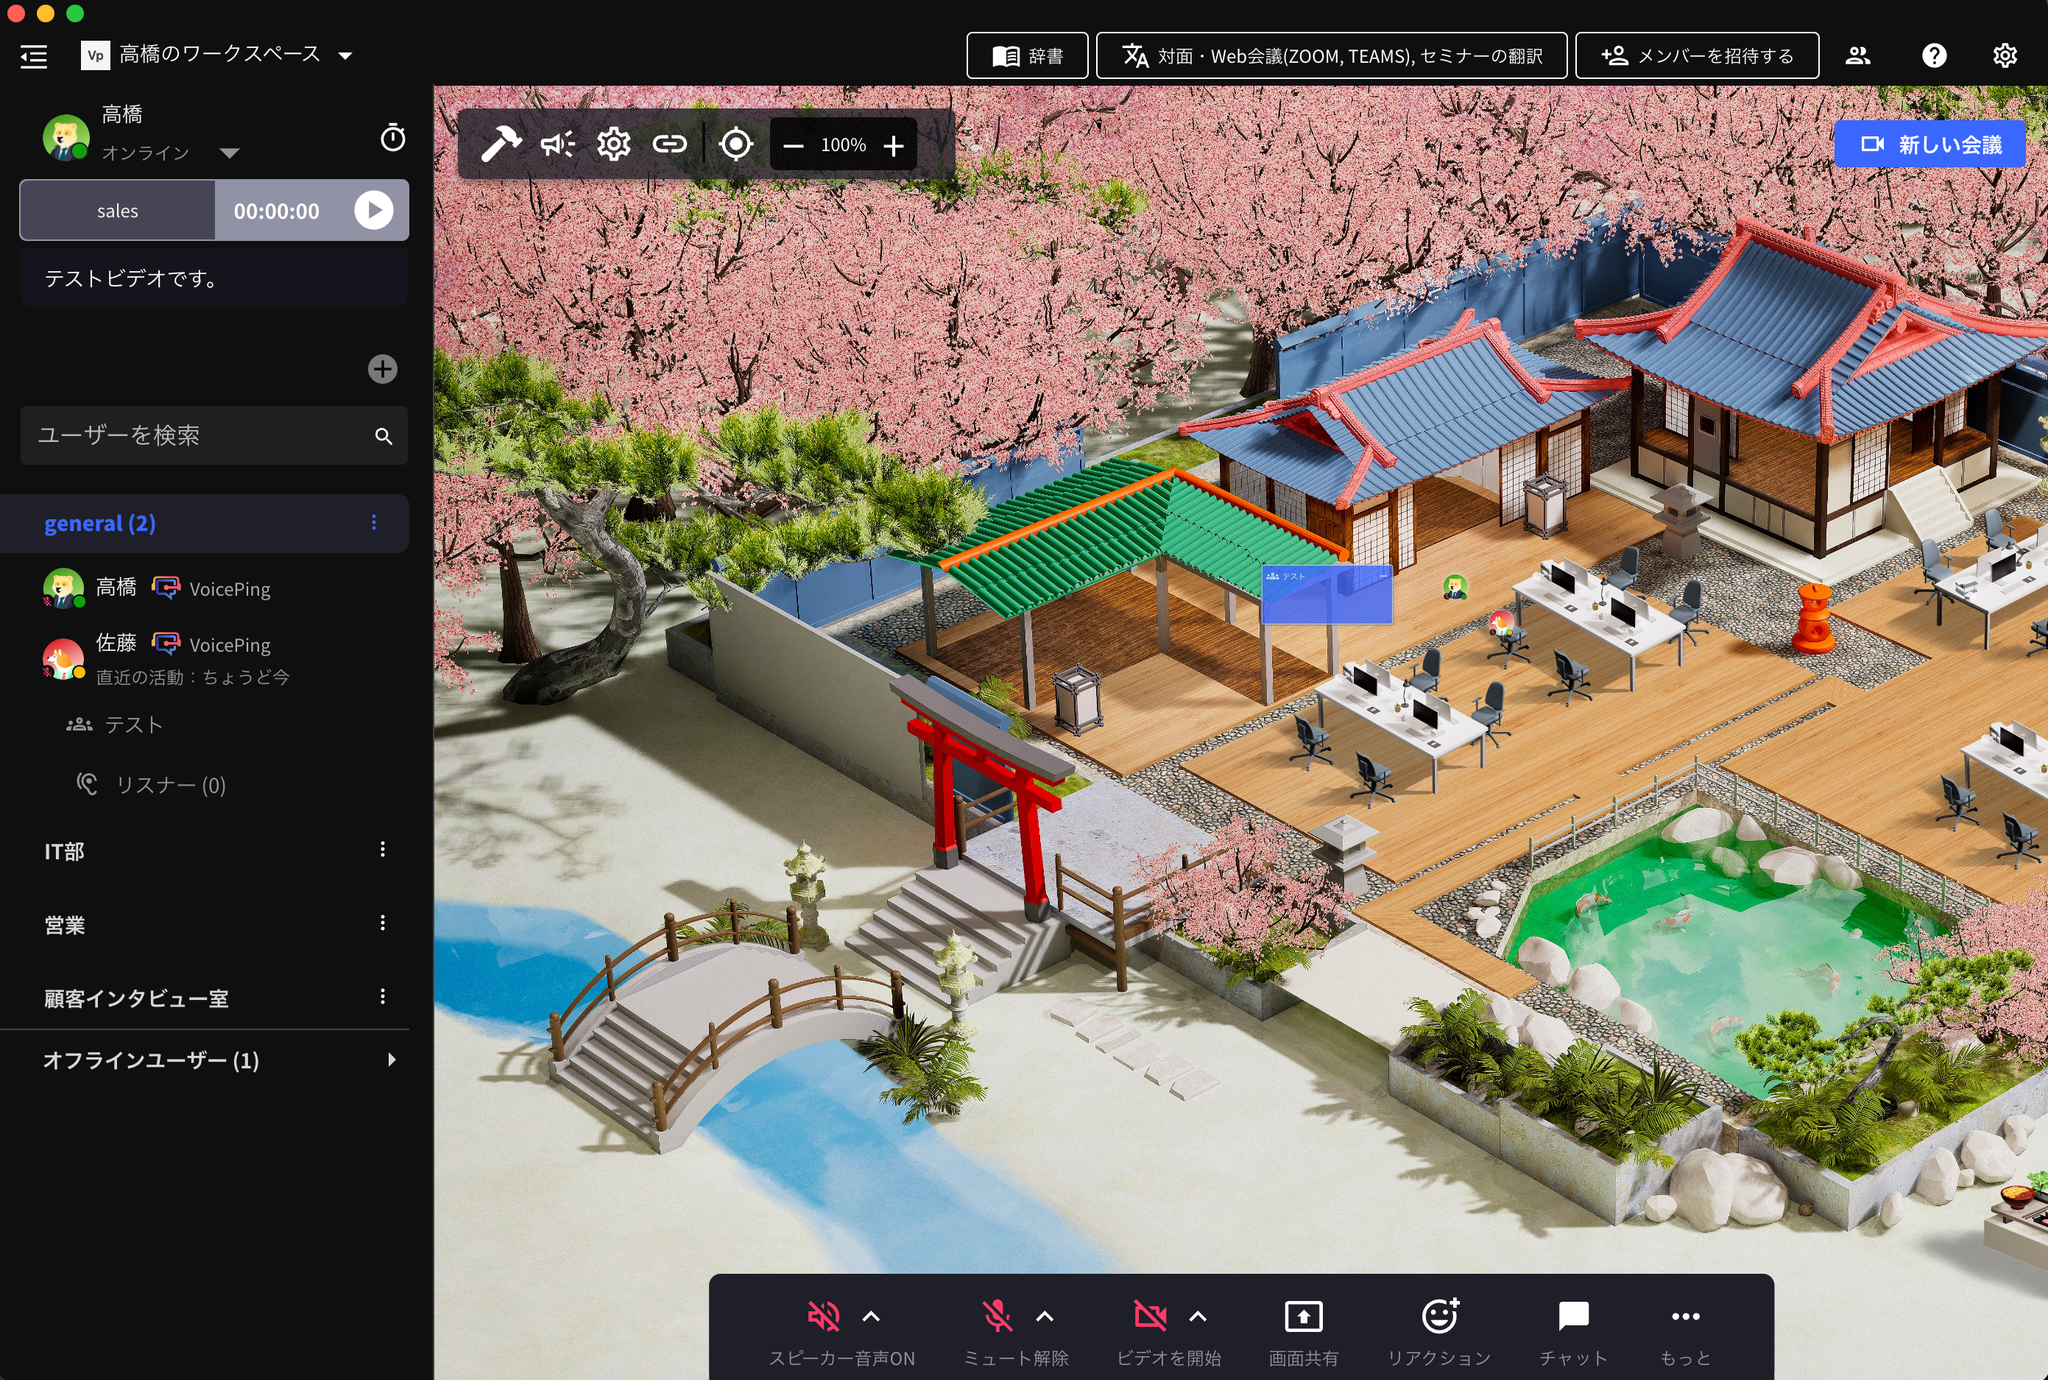Open map settings via the gear icon
This screenshot has width=2048, height=1380.
tap(611, 143)
